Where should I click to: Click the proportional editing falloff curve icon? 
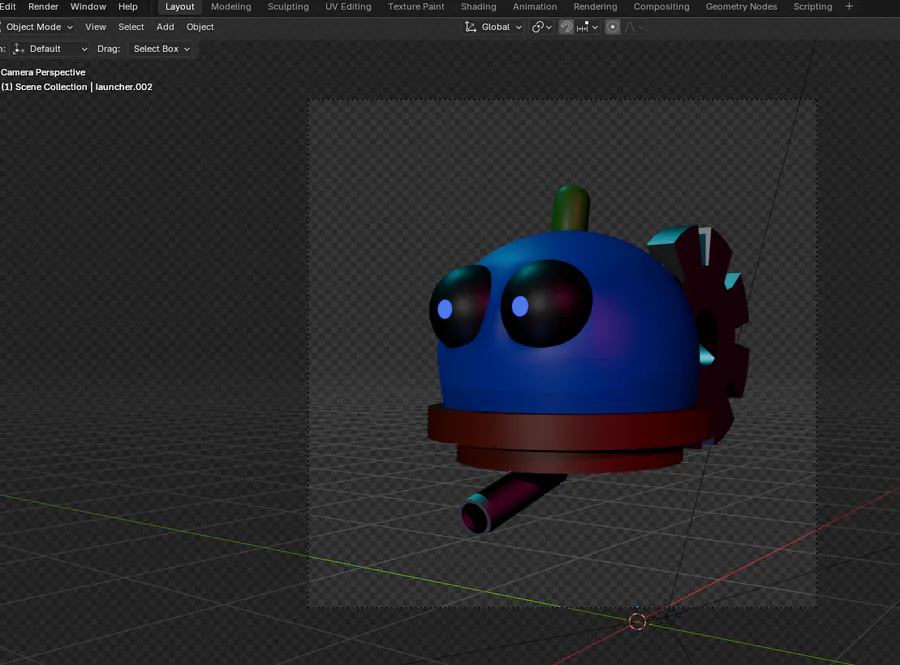pyautogui.click(x=631, y=27)
